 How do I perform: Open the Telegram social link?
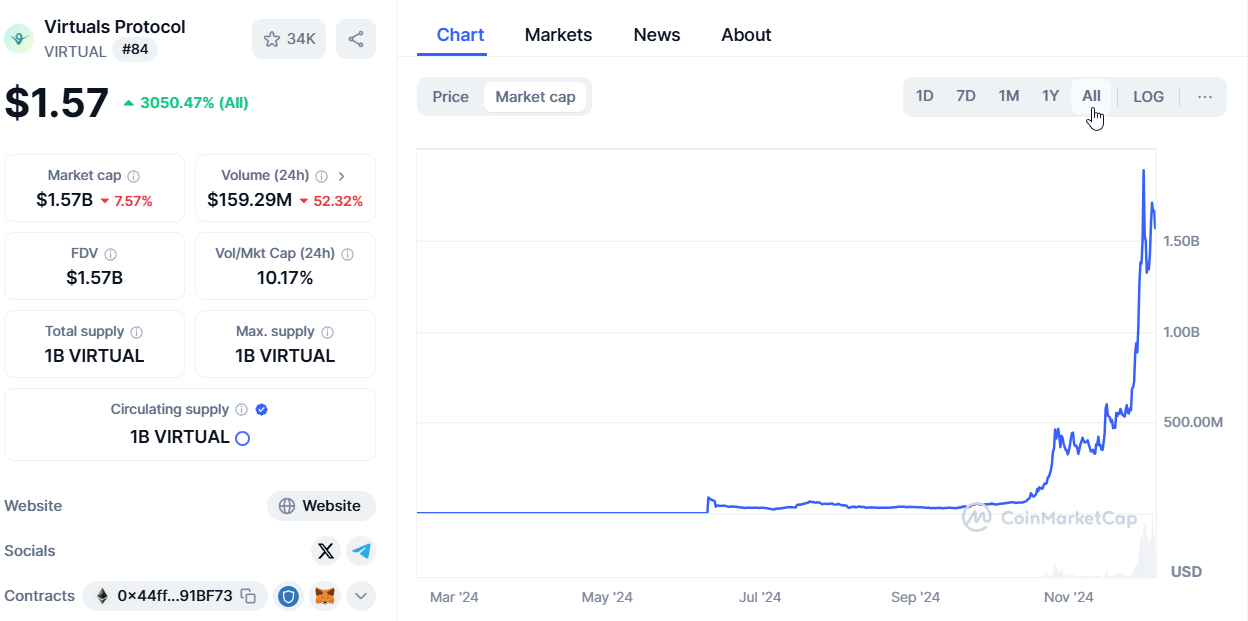pos(360,551)
